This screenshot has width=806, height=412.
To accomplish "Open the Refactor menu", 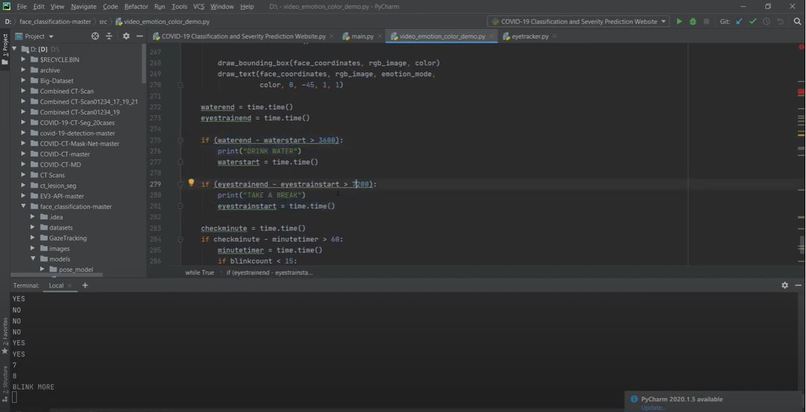I will [x=136, y=7].
